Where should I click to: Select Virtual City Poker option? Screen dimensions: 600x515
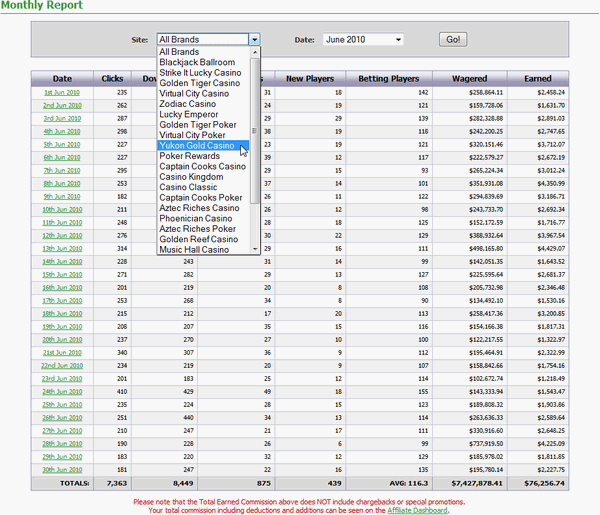203,135
